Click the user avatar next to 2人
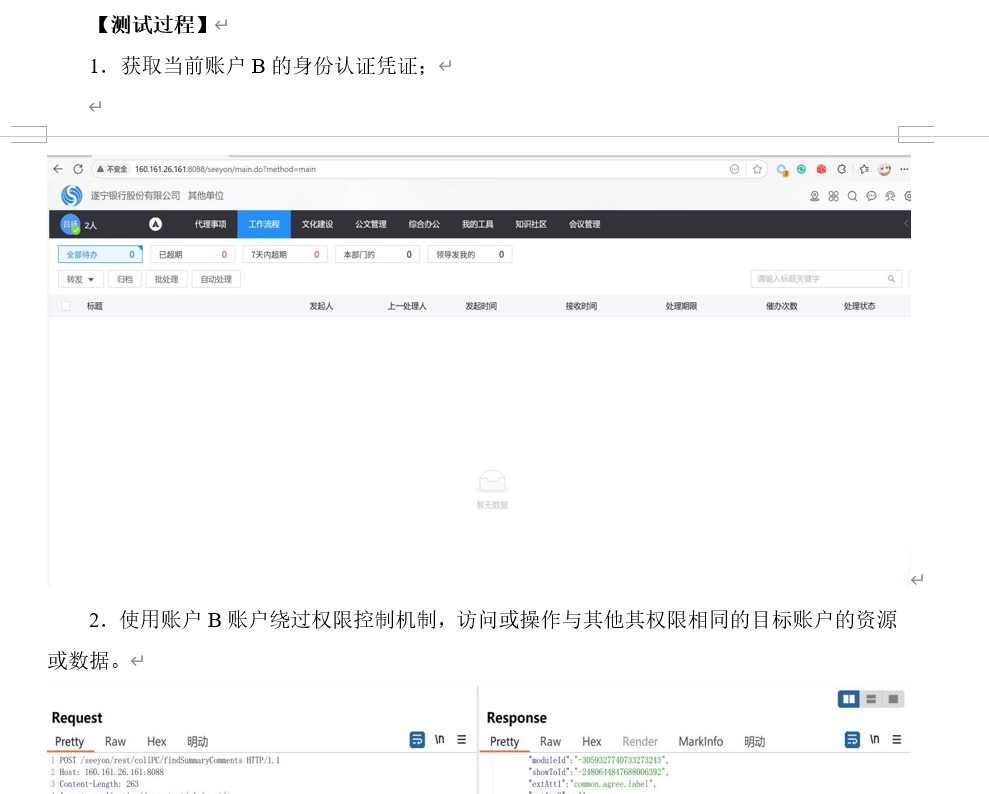 (x=70, y=224)
